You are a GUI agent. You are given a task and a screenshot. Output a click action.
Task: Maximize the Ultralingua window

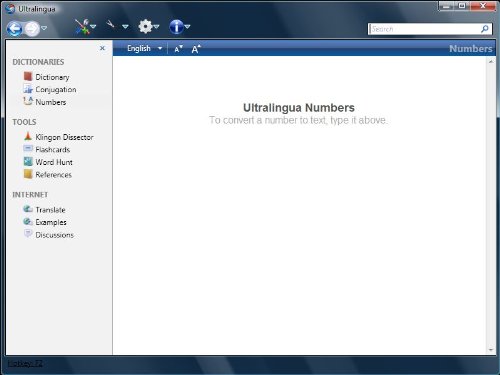462,6
